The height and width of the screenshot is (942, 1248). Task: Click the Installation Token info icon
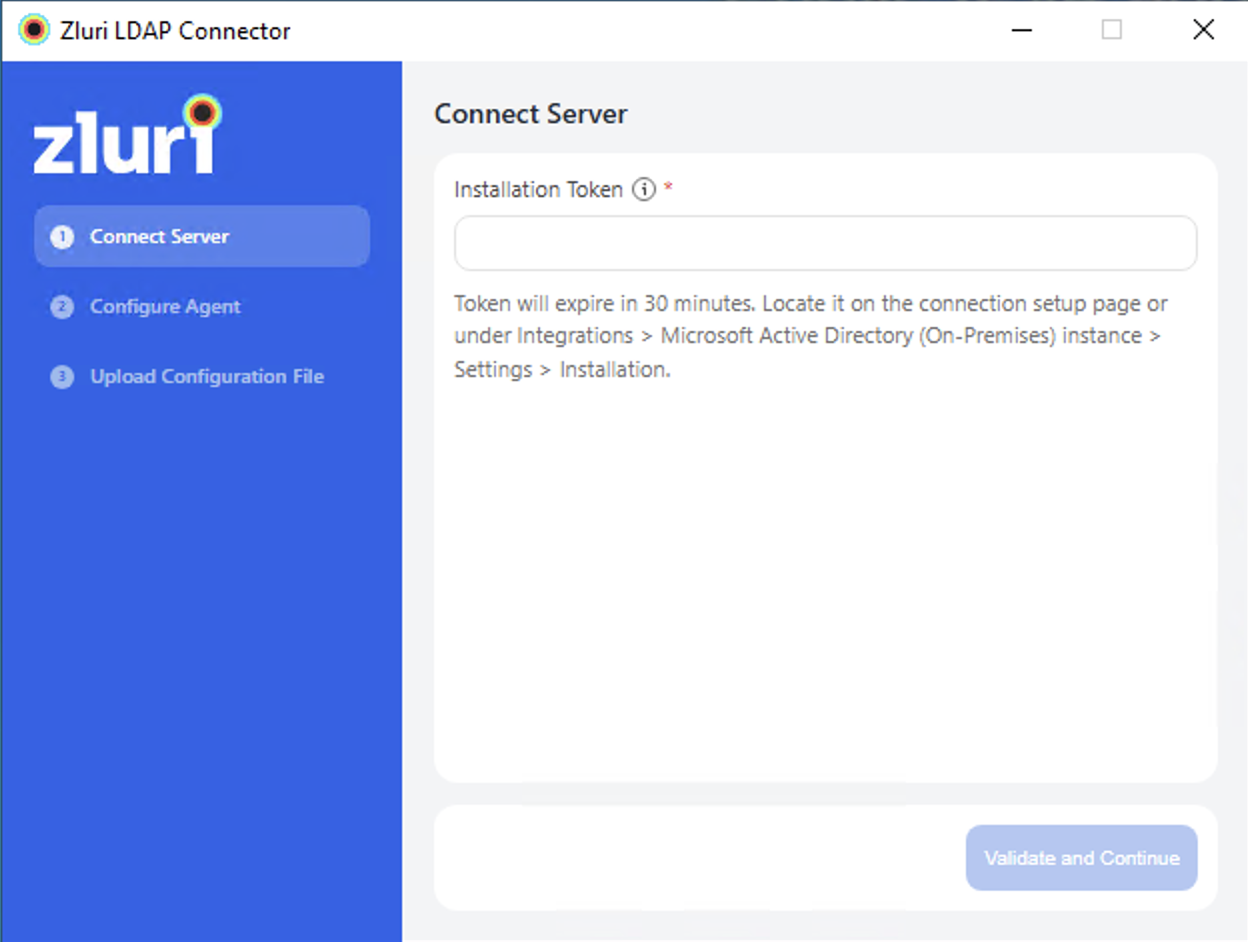click(644, 189)
